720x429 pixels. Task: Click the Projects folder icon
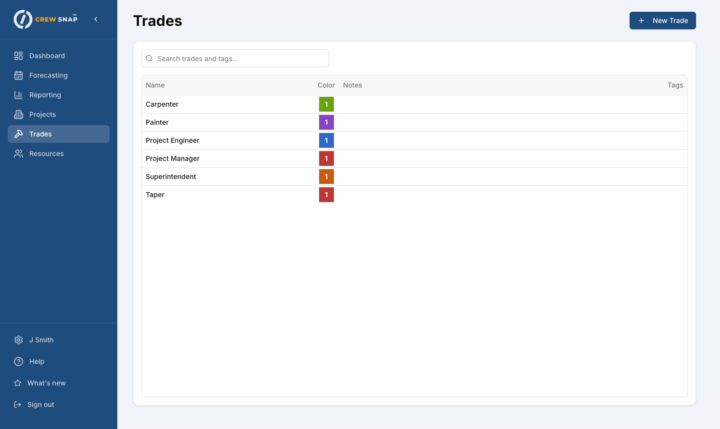click(x=19, y=114)
